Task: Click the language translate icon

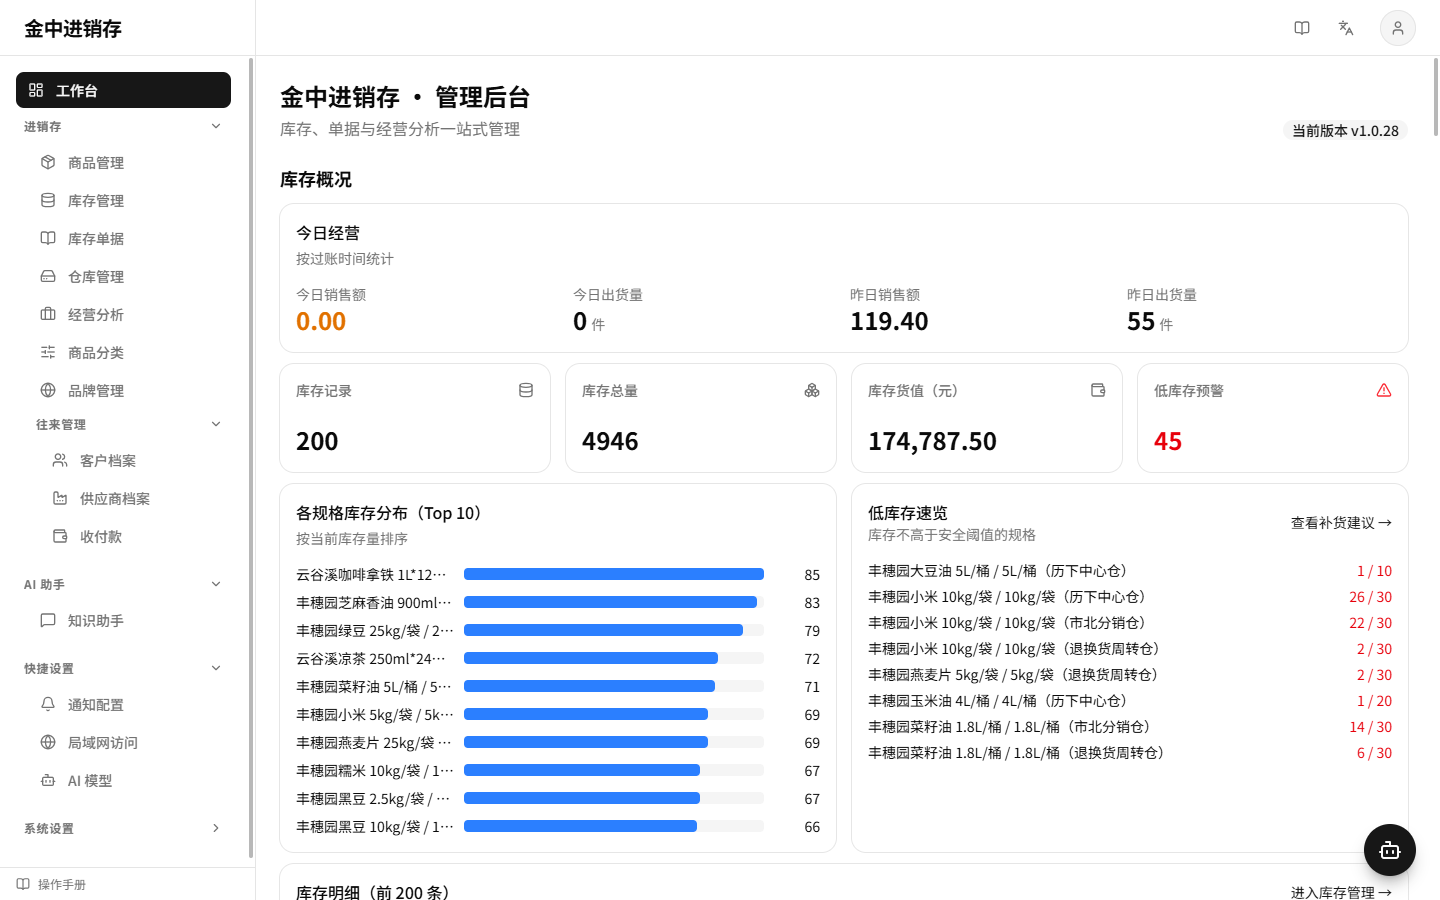Action: point(1346,28)
